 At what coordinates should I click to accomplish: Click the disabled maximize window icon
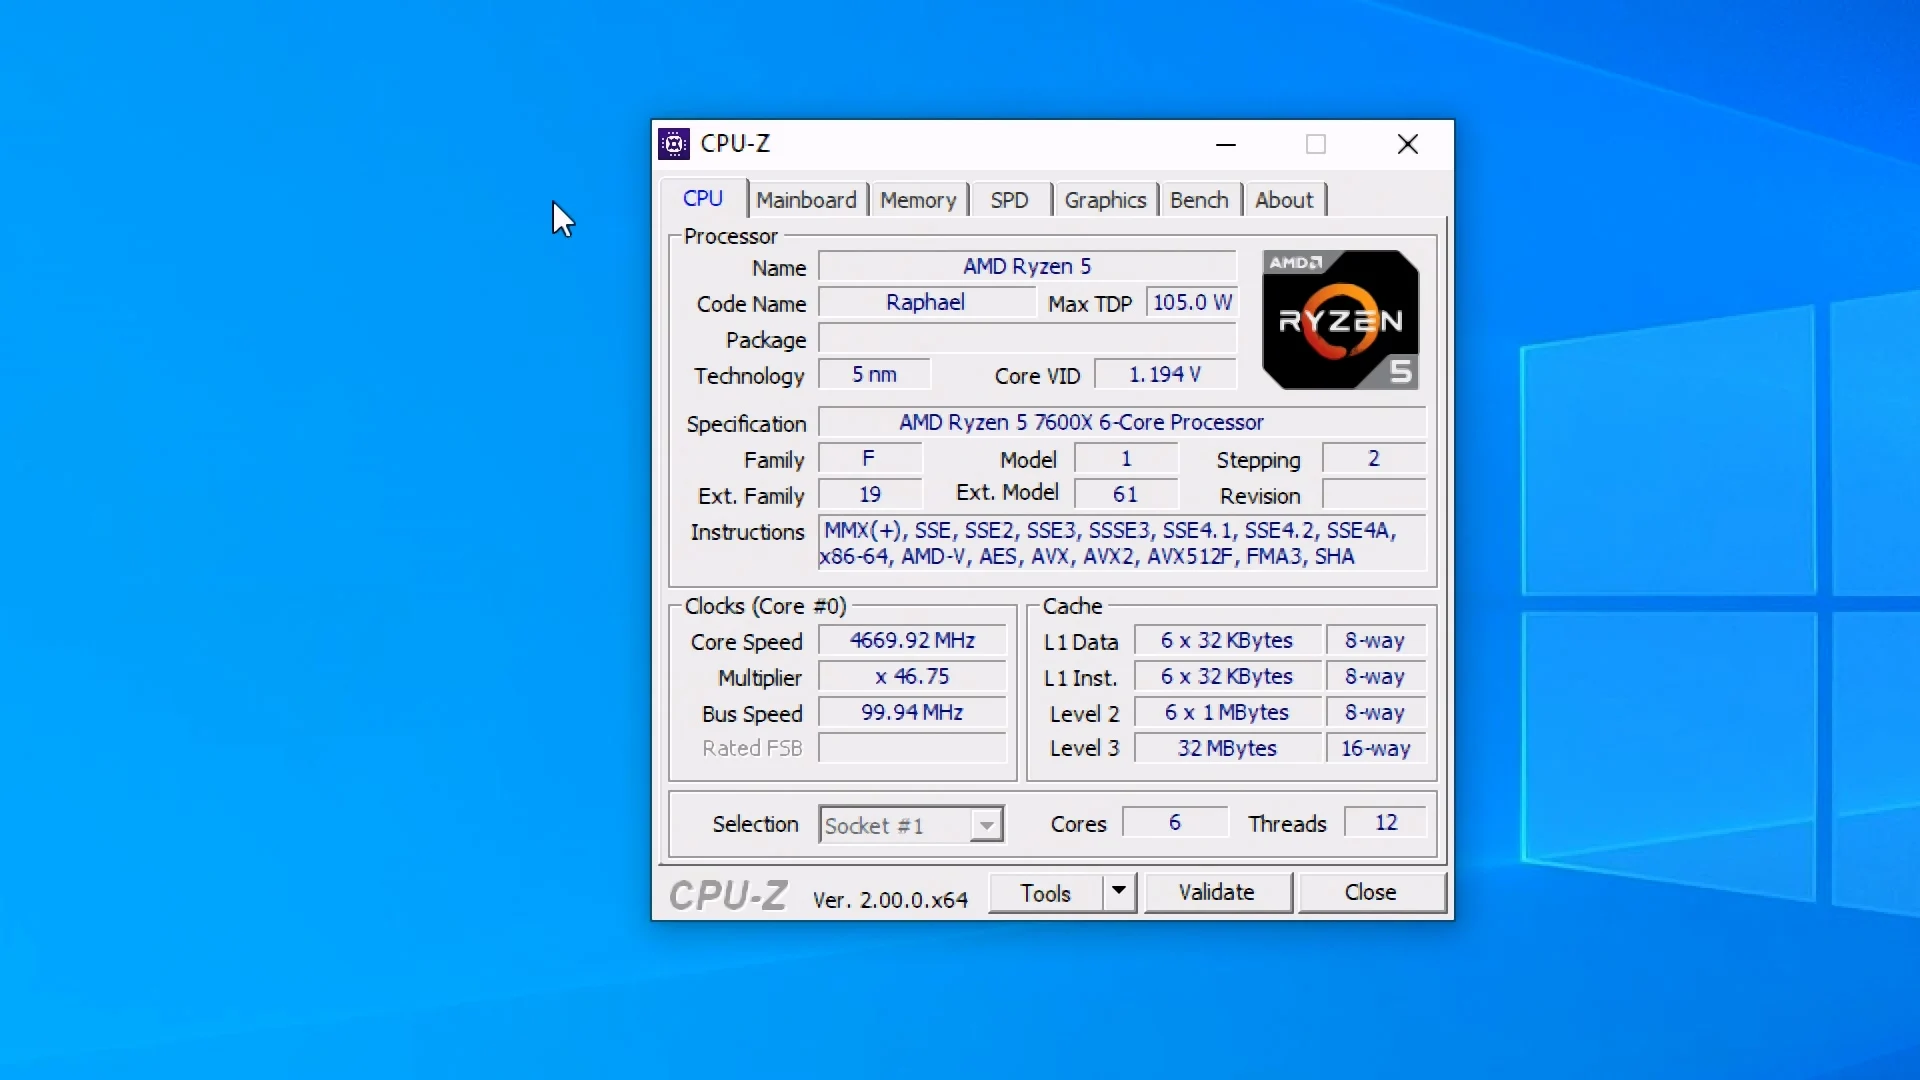tap(1316, 144)
